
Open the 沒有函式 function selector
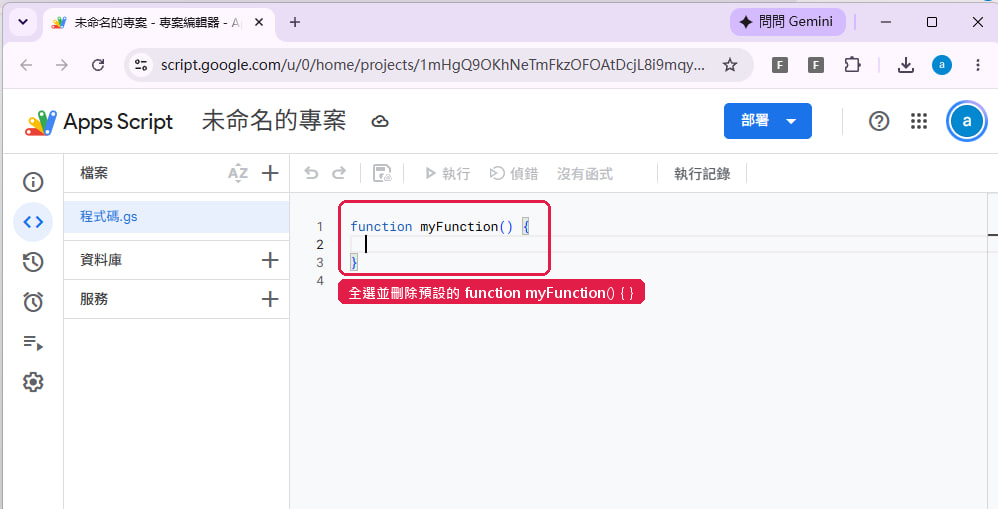(585, 174)
